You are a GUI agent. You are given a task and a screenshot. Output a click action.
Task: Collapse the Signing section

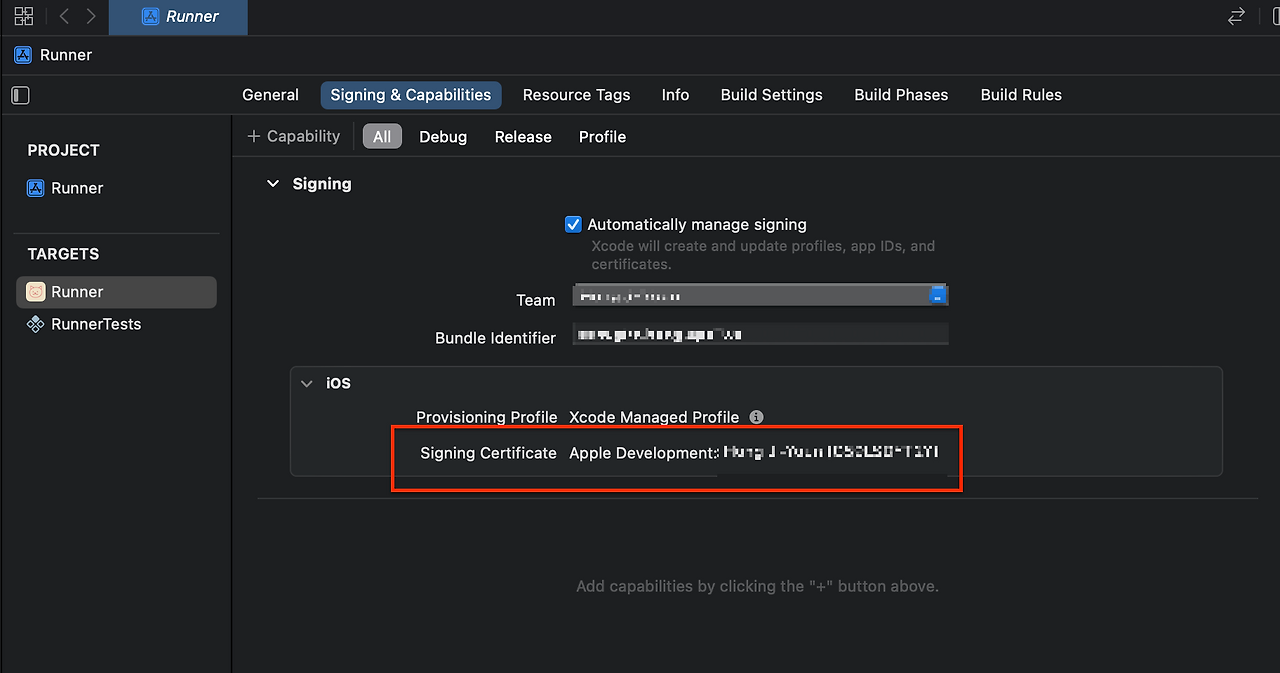coord(273,184)
